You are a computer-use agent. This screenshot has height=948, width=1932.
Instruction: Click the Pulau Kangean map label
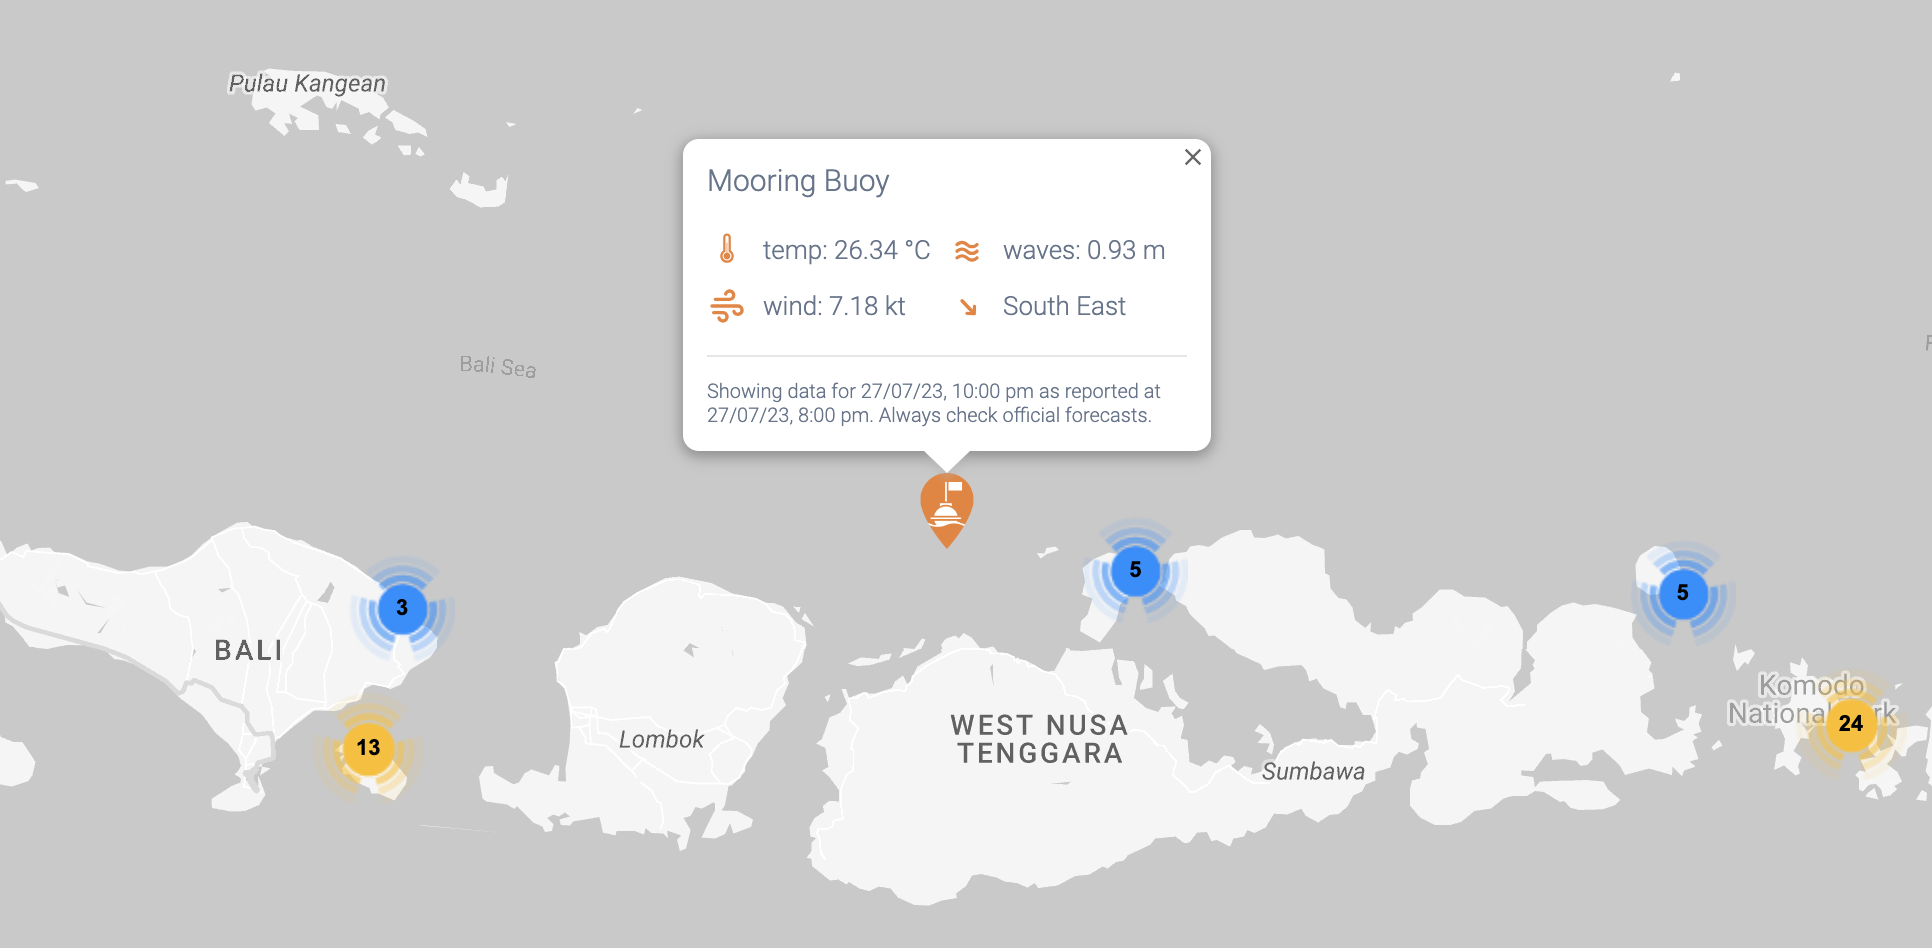(307, 84)
